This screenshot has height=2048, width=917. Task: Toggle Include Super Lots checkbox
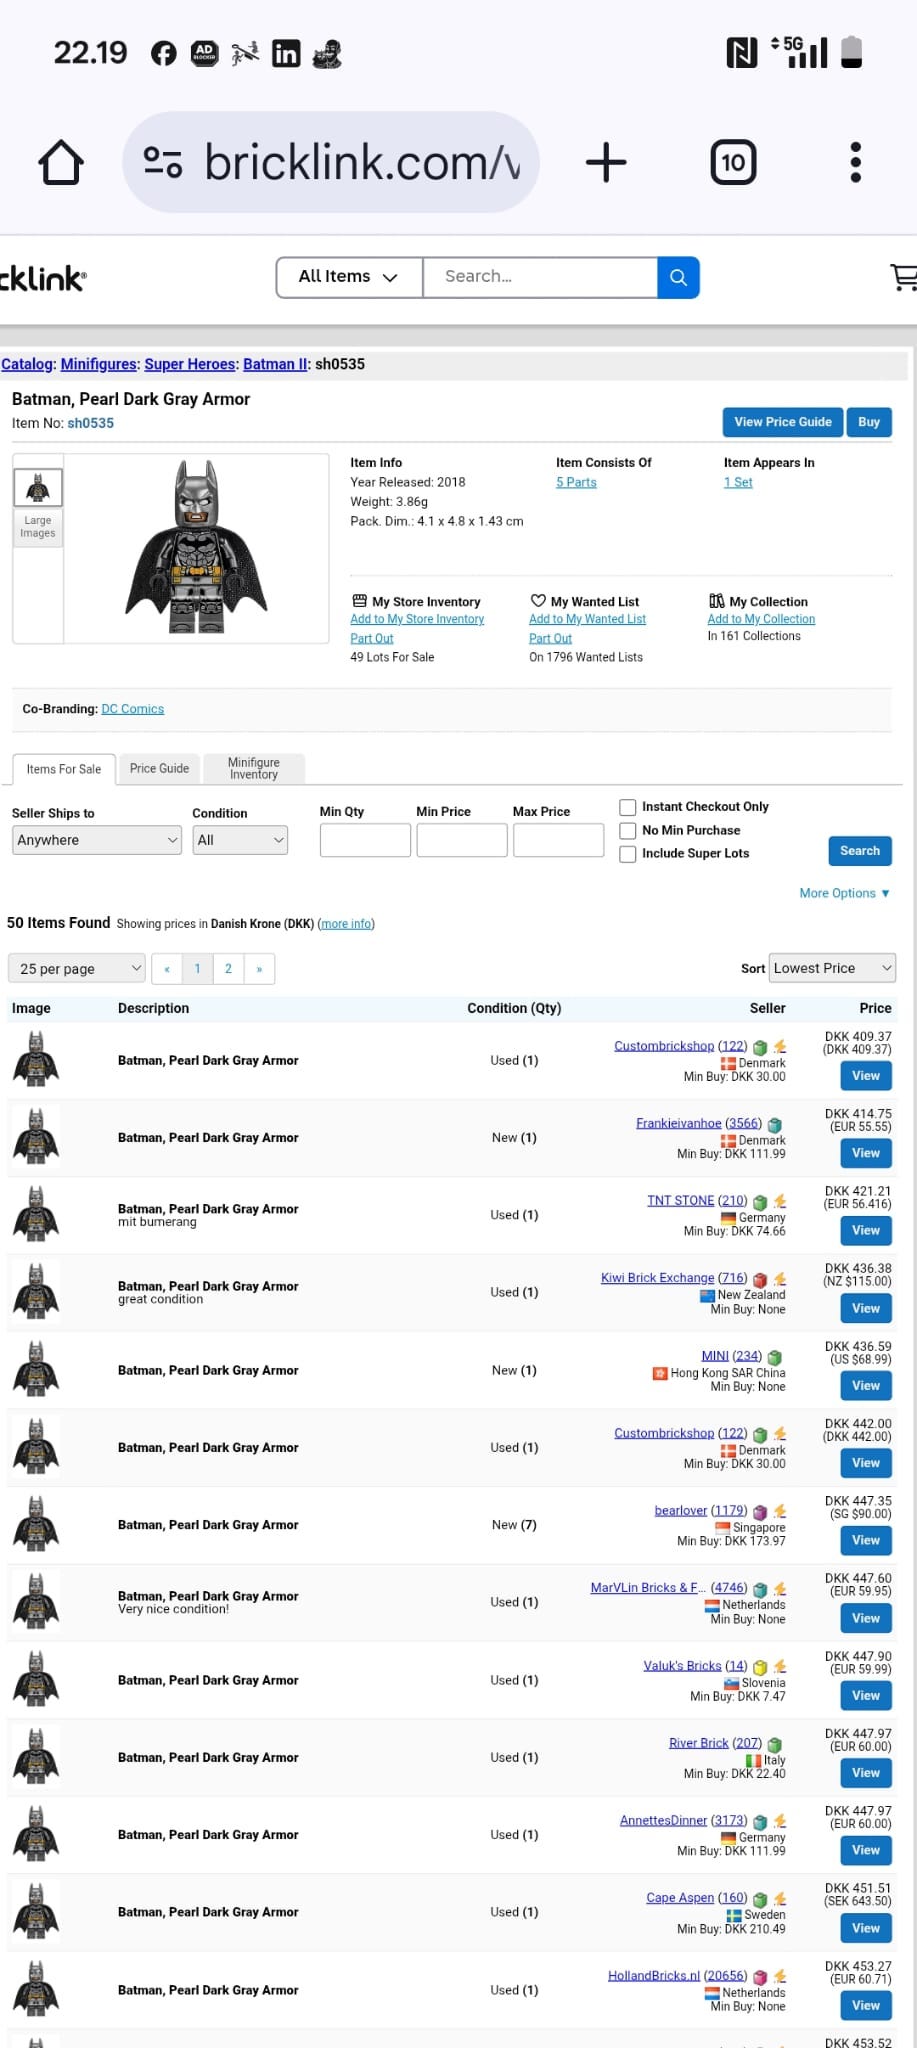click(x=628, y=854)
